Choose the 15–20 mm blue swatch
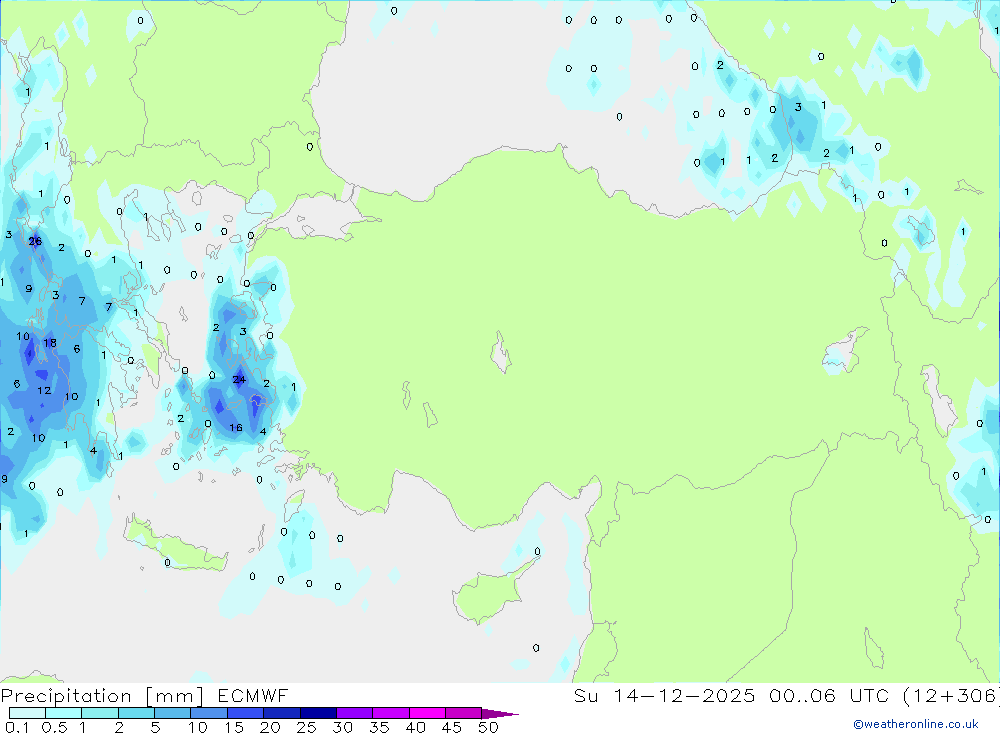Screen dimensions: 1000x733 [246, 713]
